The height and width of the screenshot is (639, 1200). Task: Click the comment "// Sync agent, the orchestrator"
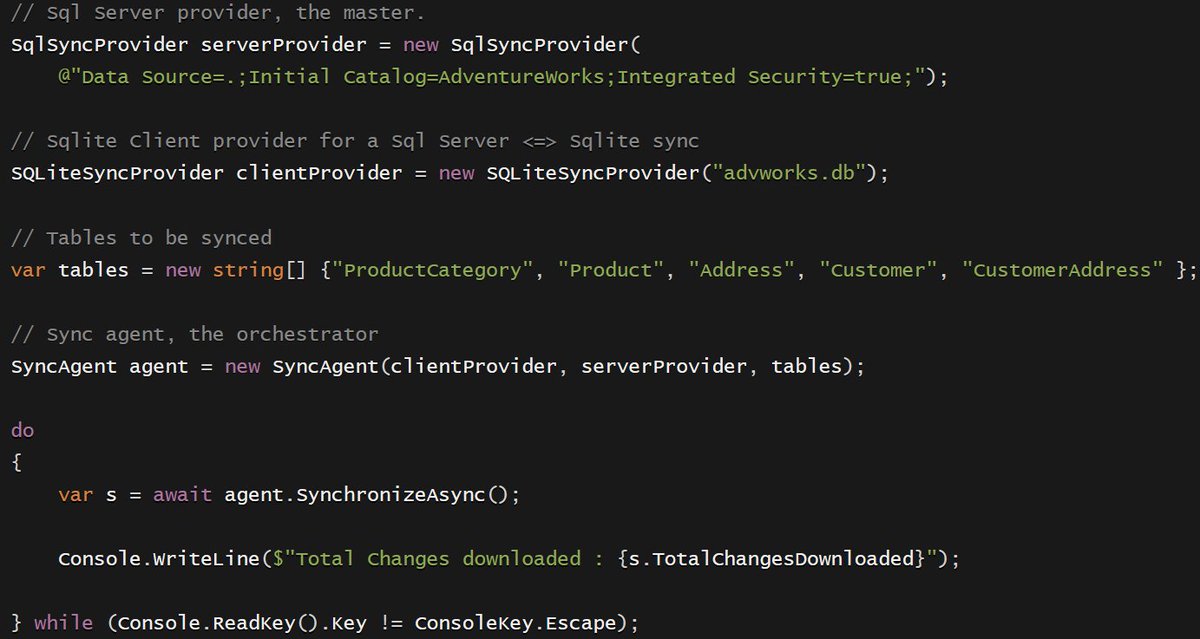point(195,334)
